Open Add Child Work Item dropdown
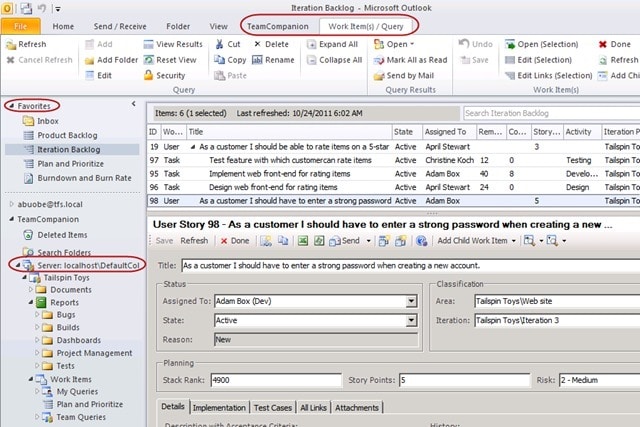Image resolution: width=640 pixels, height=427 pixels. (513, 241)
